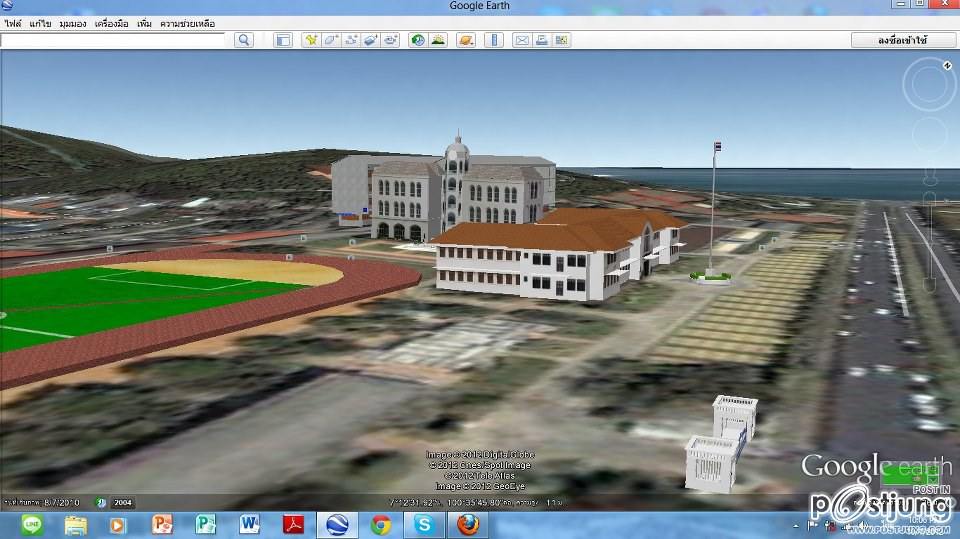The image size is (960, 539).
Task: Add a placemark with the yellow pushpin
Action: click(x=311, y=40)
